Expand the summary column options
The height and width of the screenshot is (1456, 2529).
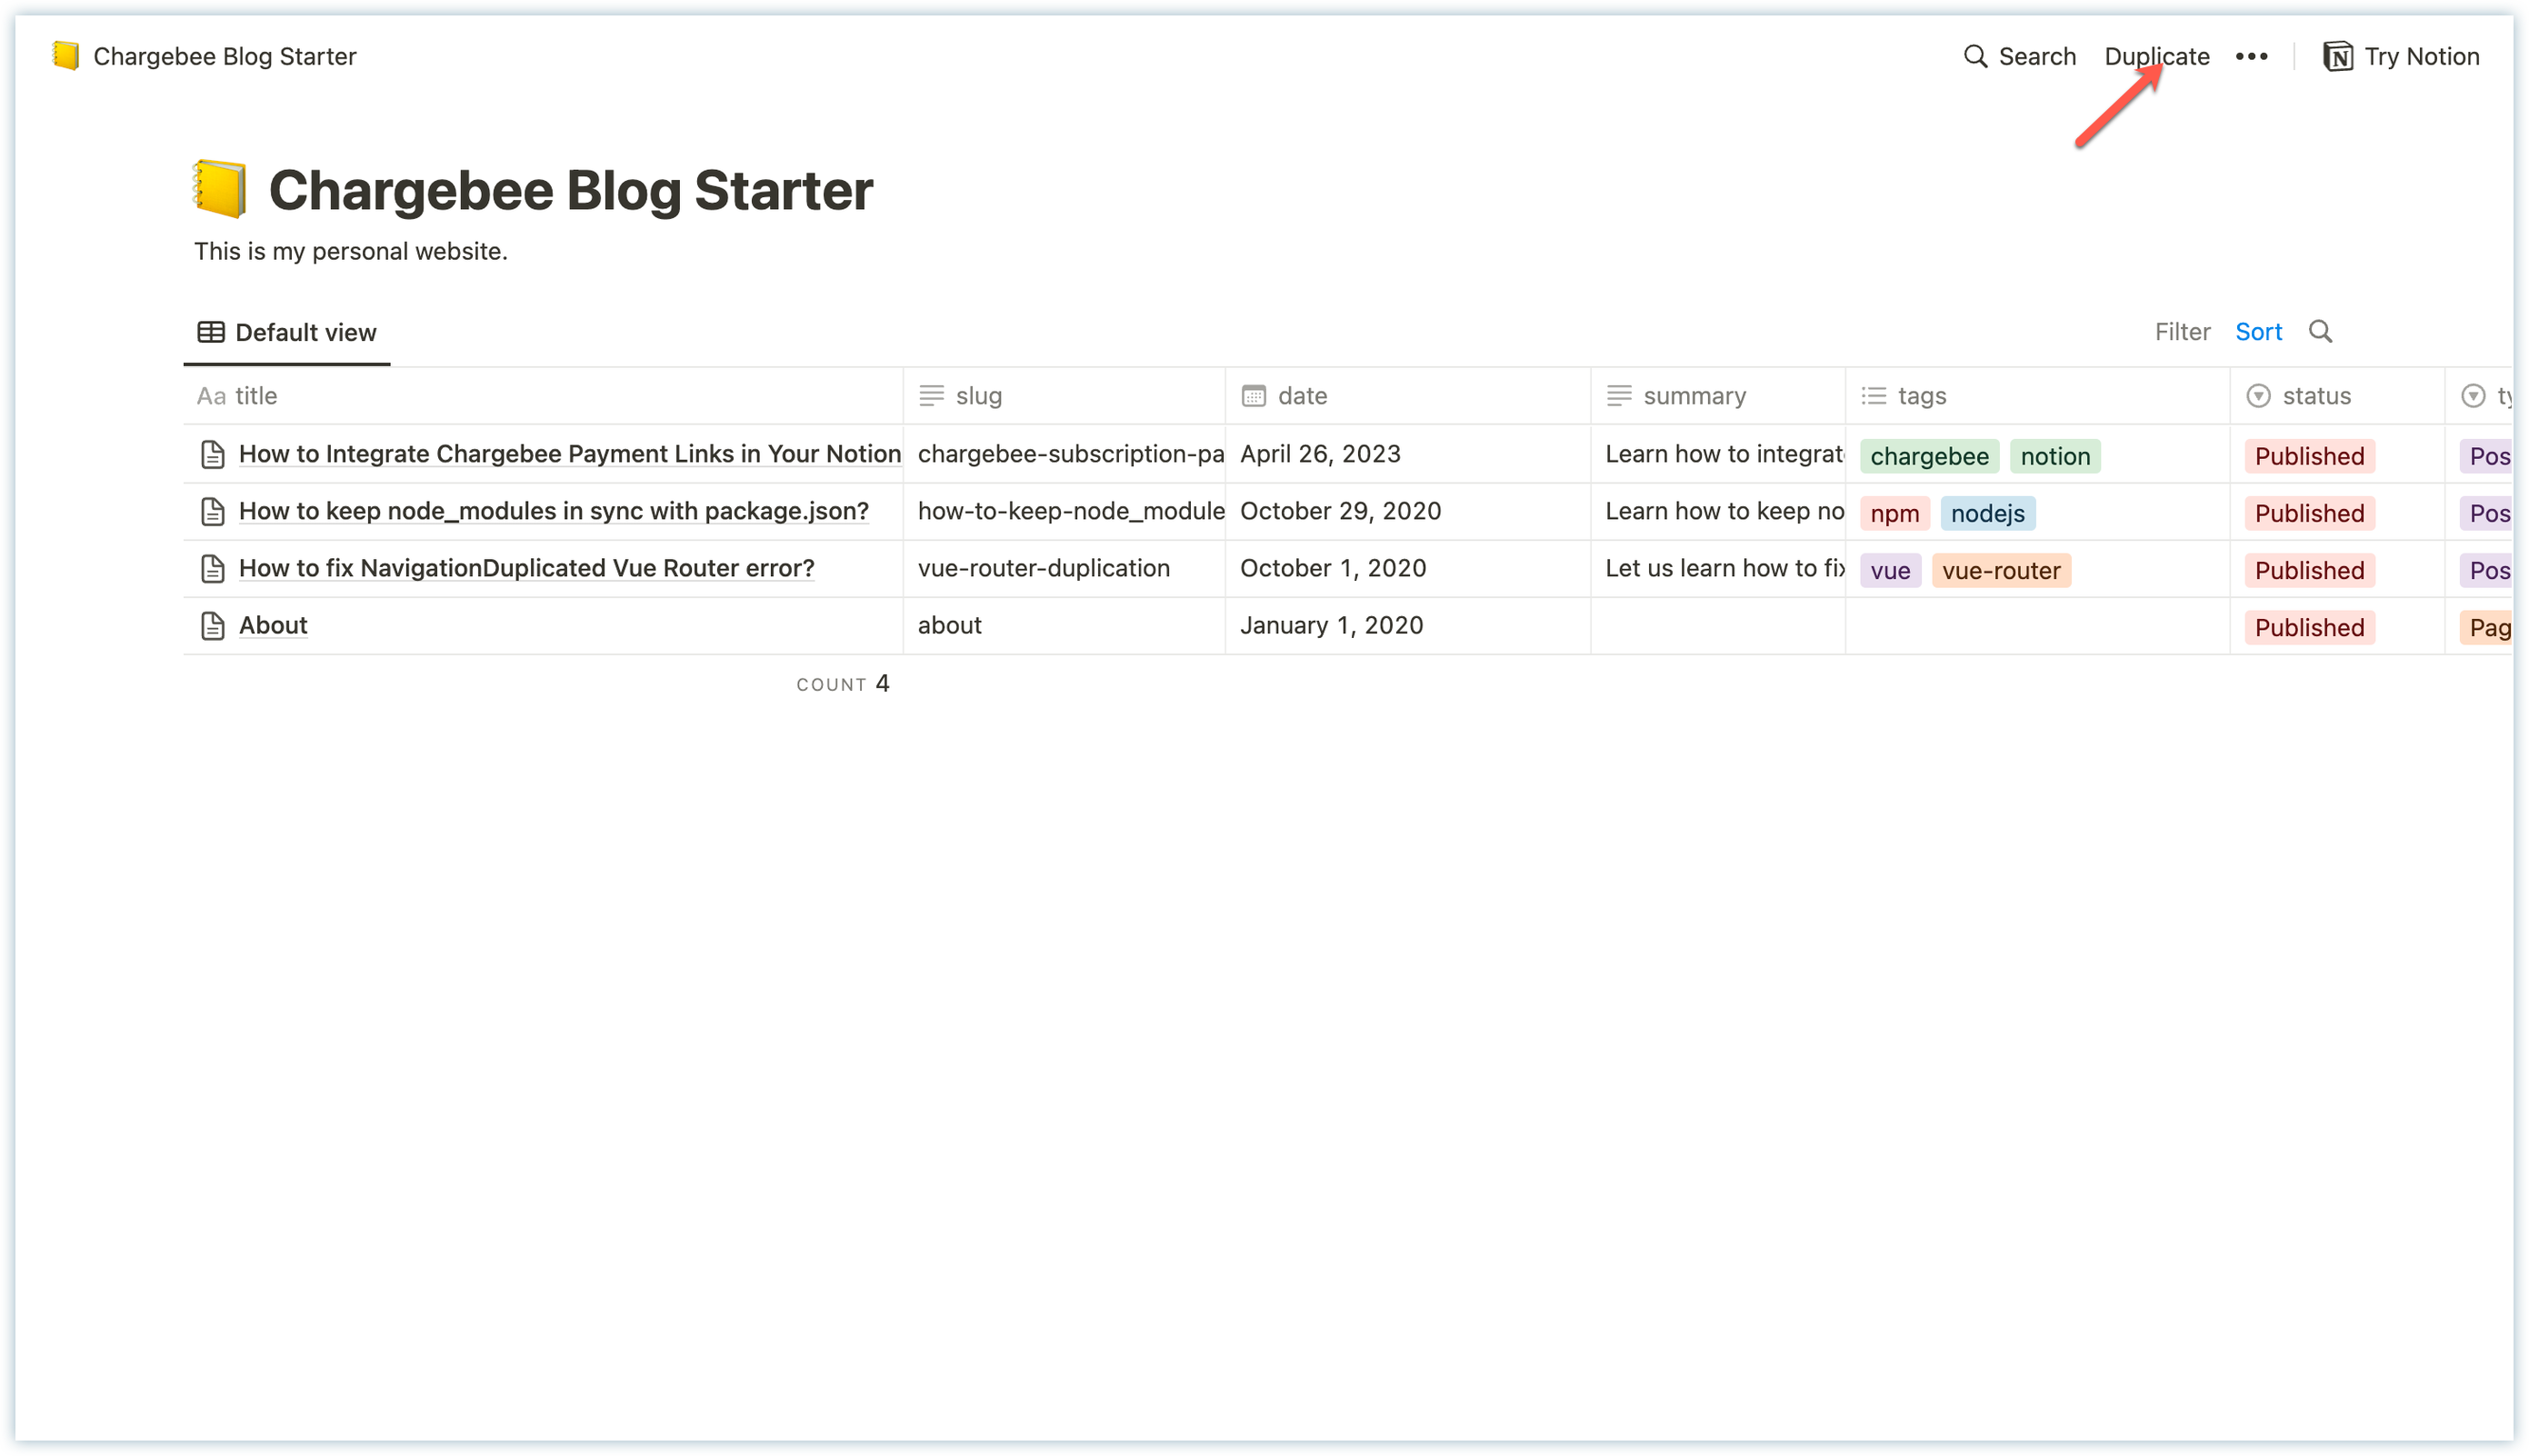(x=1694, y=396)
